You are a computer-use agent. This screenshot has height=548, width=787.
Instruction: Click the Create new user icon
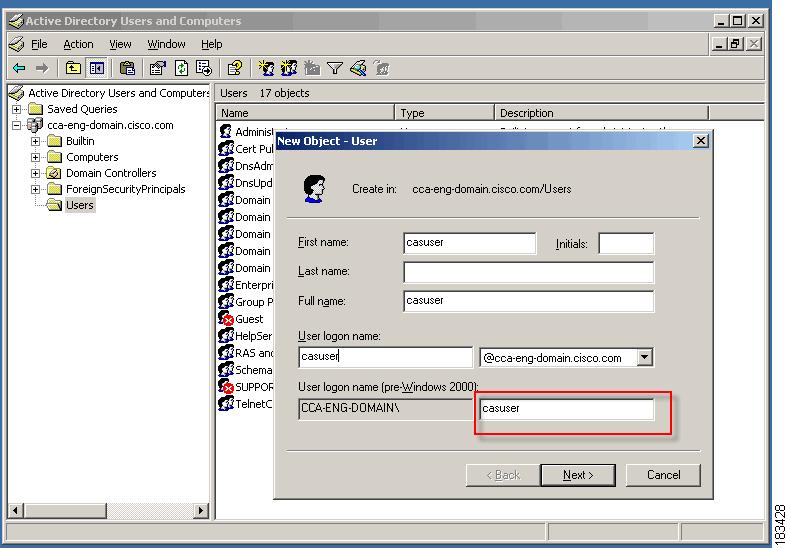[266, 68]
